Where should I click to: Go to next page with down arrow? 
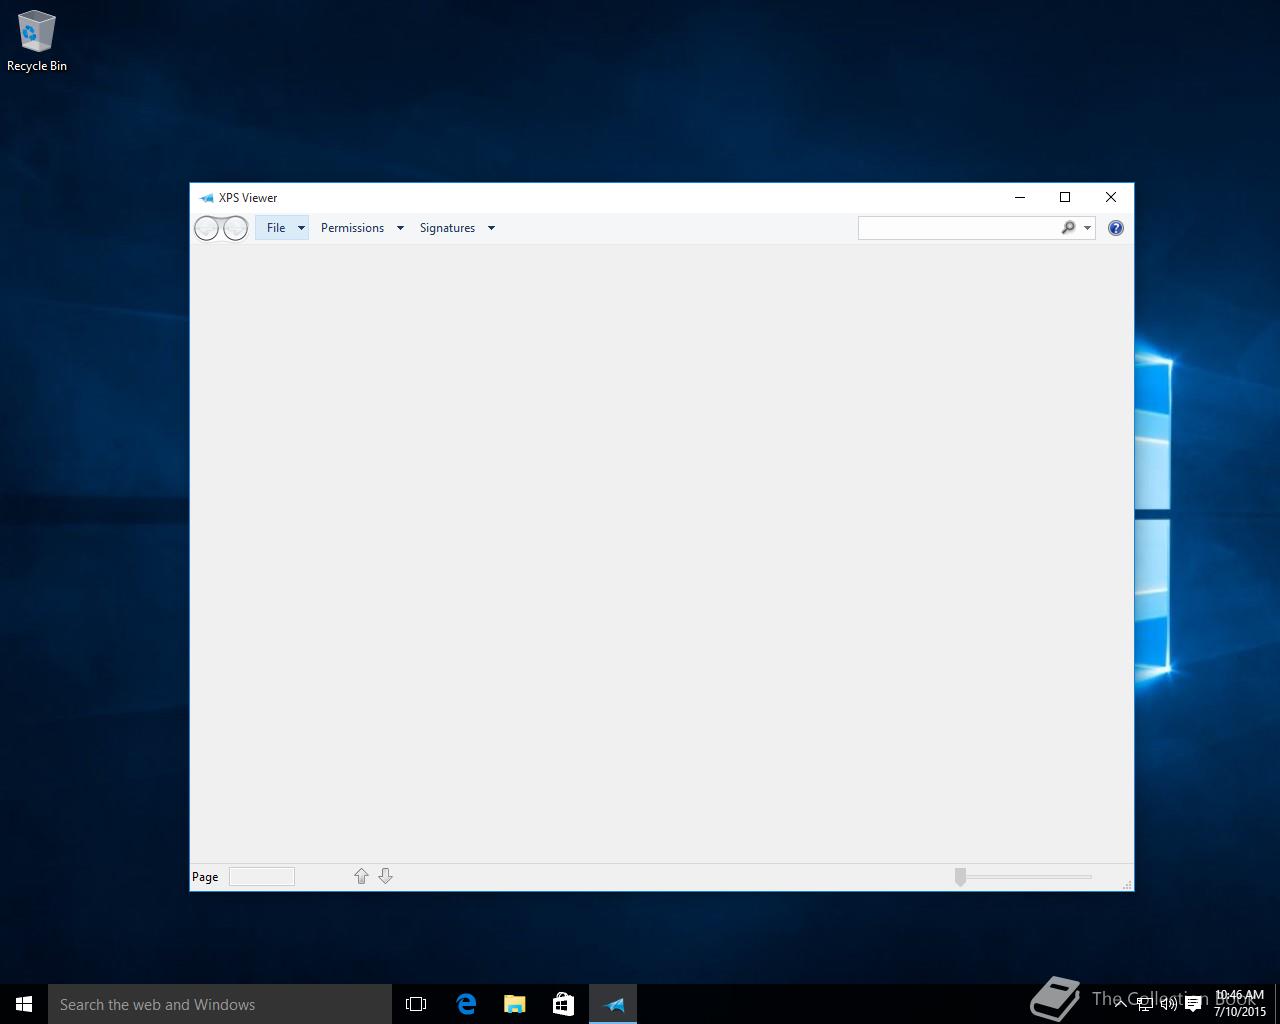tap(385, 876)
